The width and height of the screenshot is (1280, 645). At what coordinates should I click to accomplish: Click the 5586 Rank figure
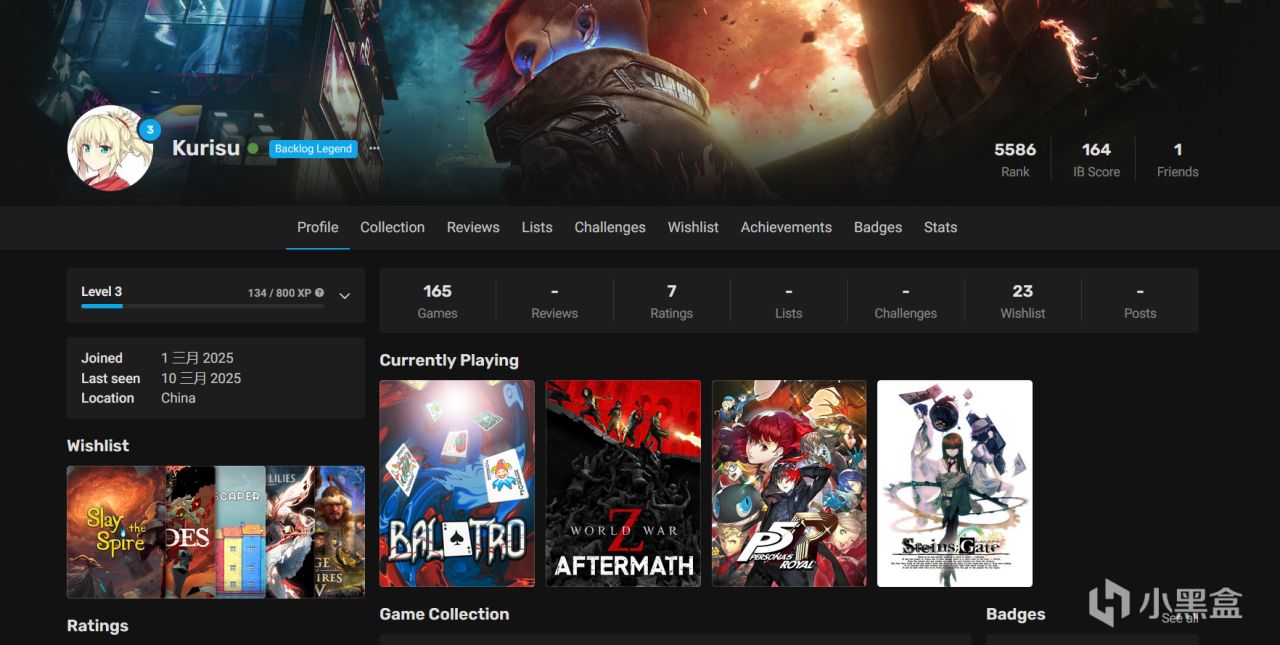[x=1015, y=159]
